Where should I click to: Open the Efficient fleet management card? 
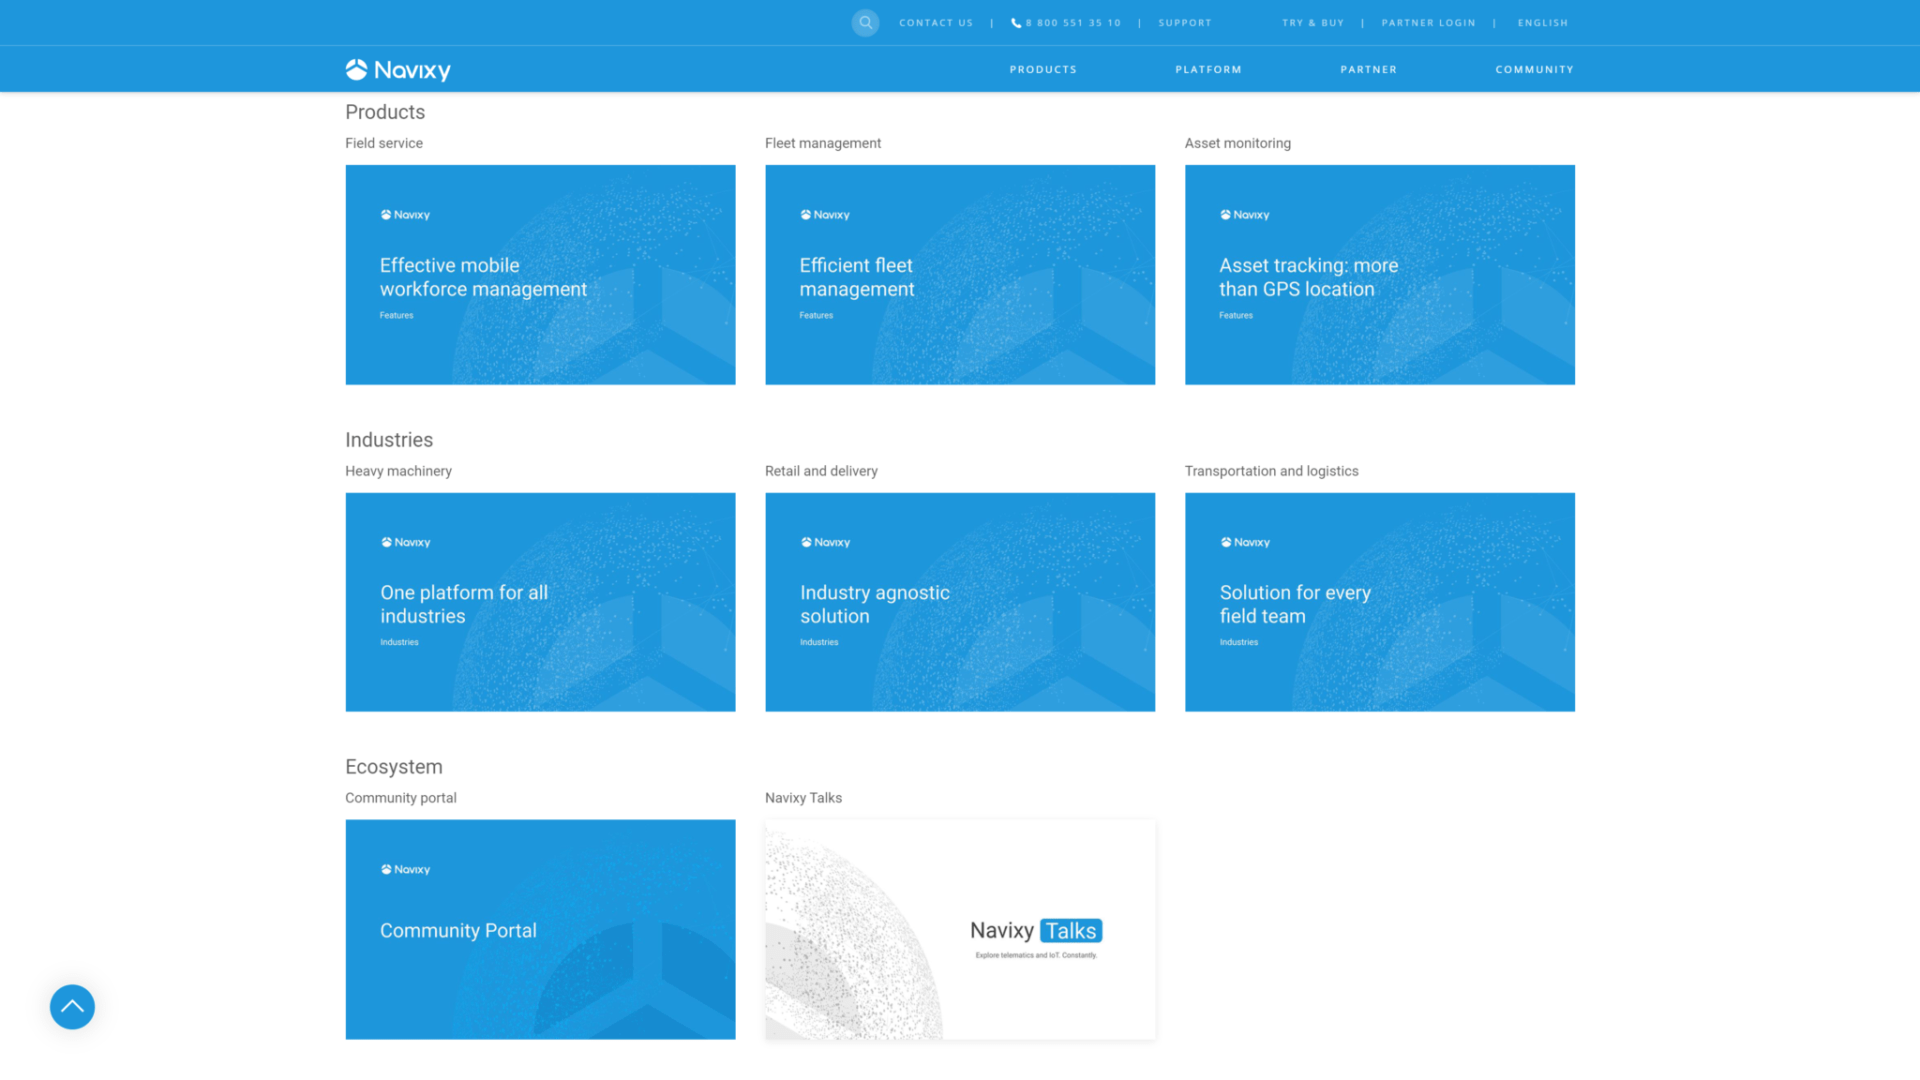(x=960, y=275)
